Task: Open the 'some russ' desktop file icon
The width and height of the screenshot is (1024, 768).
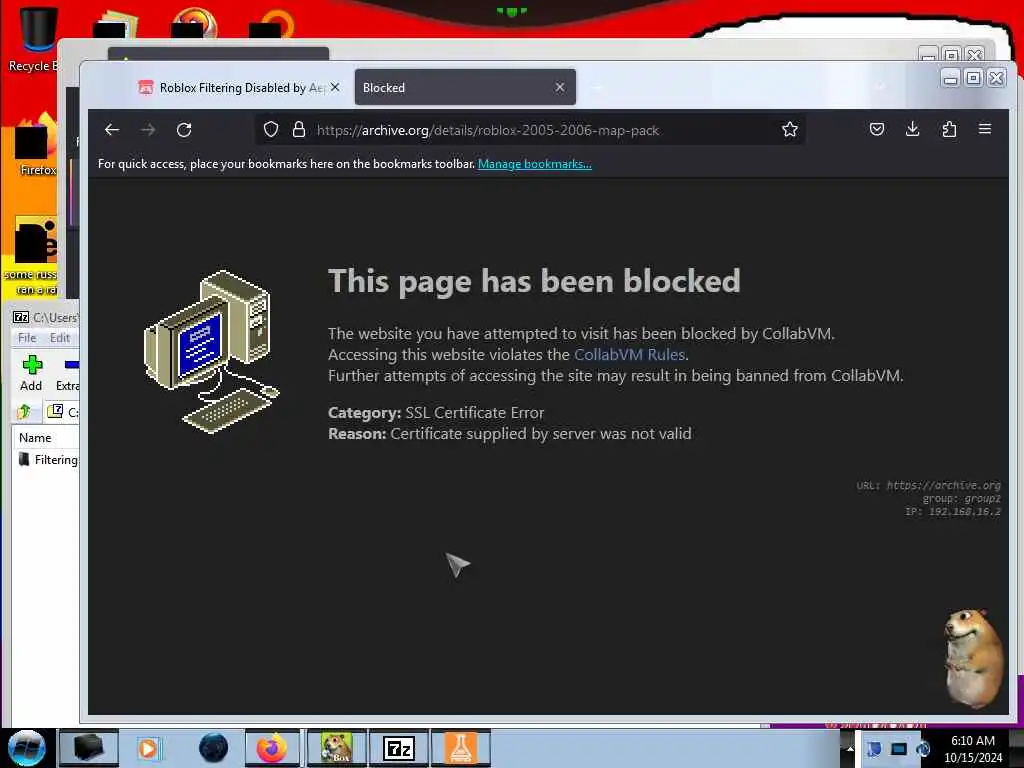Action: pos(34,256)
